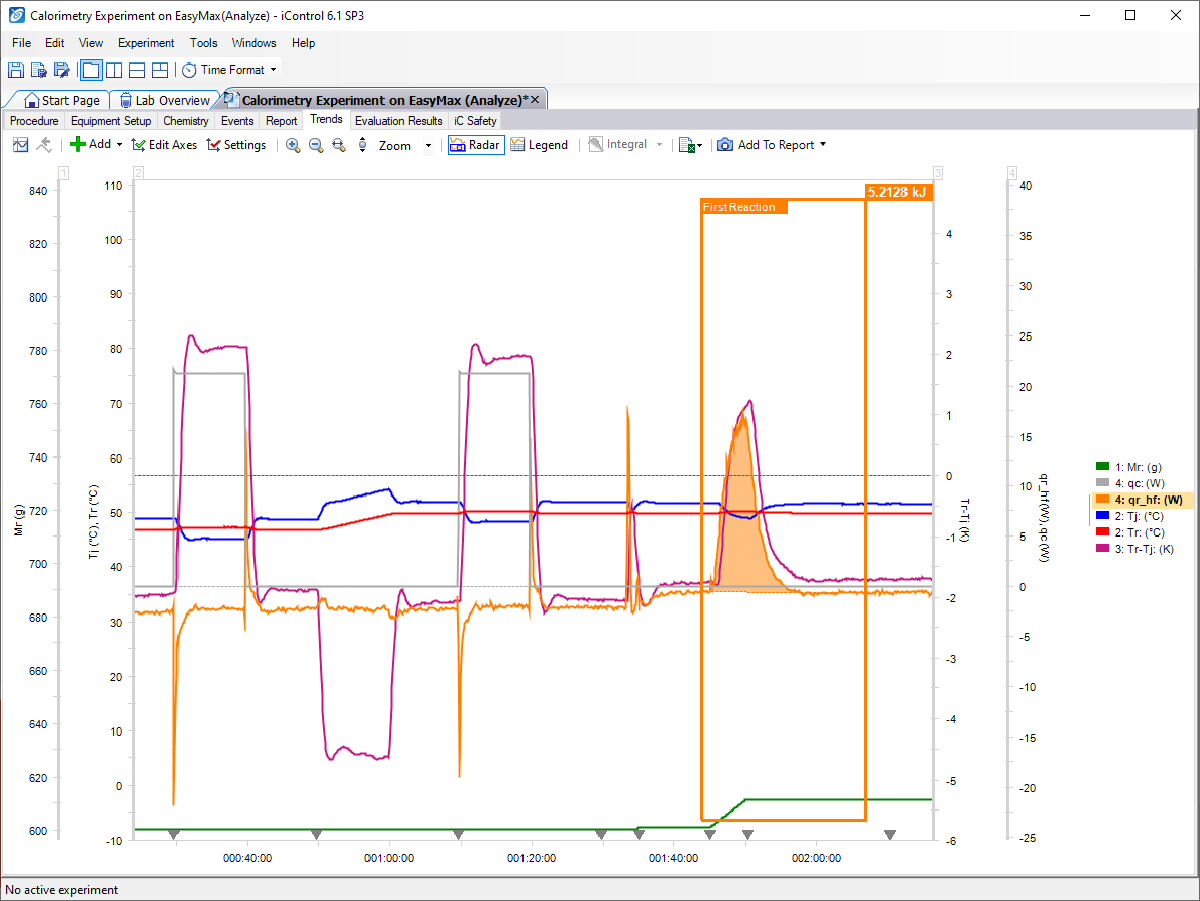Select the four-pane grid layout icon
Viewport: 1200px width, 901px height.
pyautogui.click(x=160, y=70)
